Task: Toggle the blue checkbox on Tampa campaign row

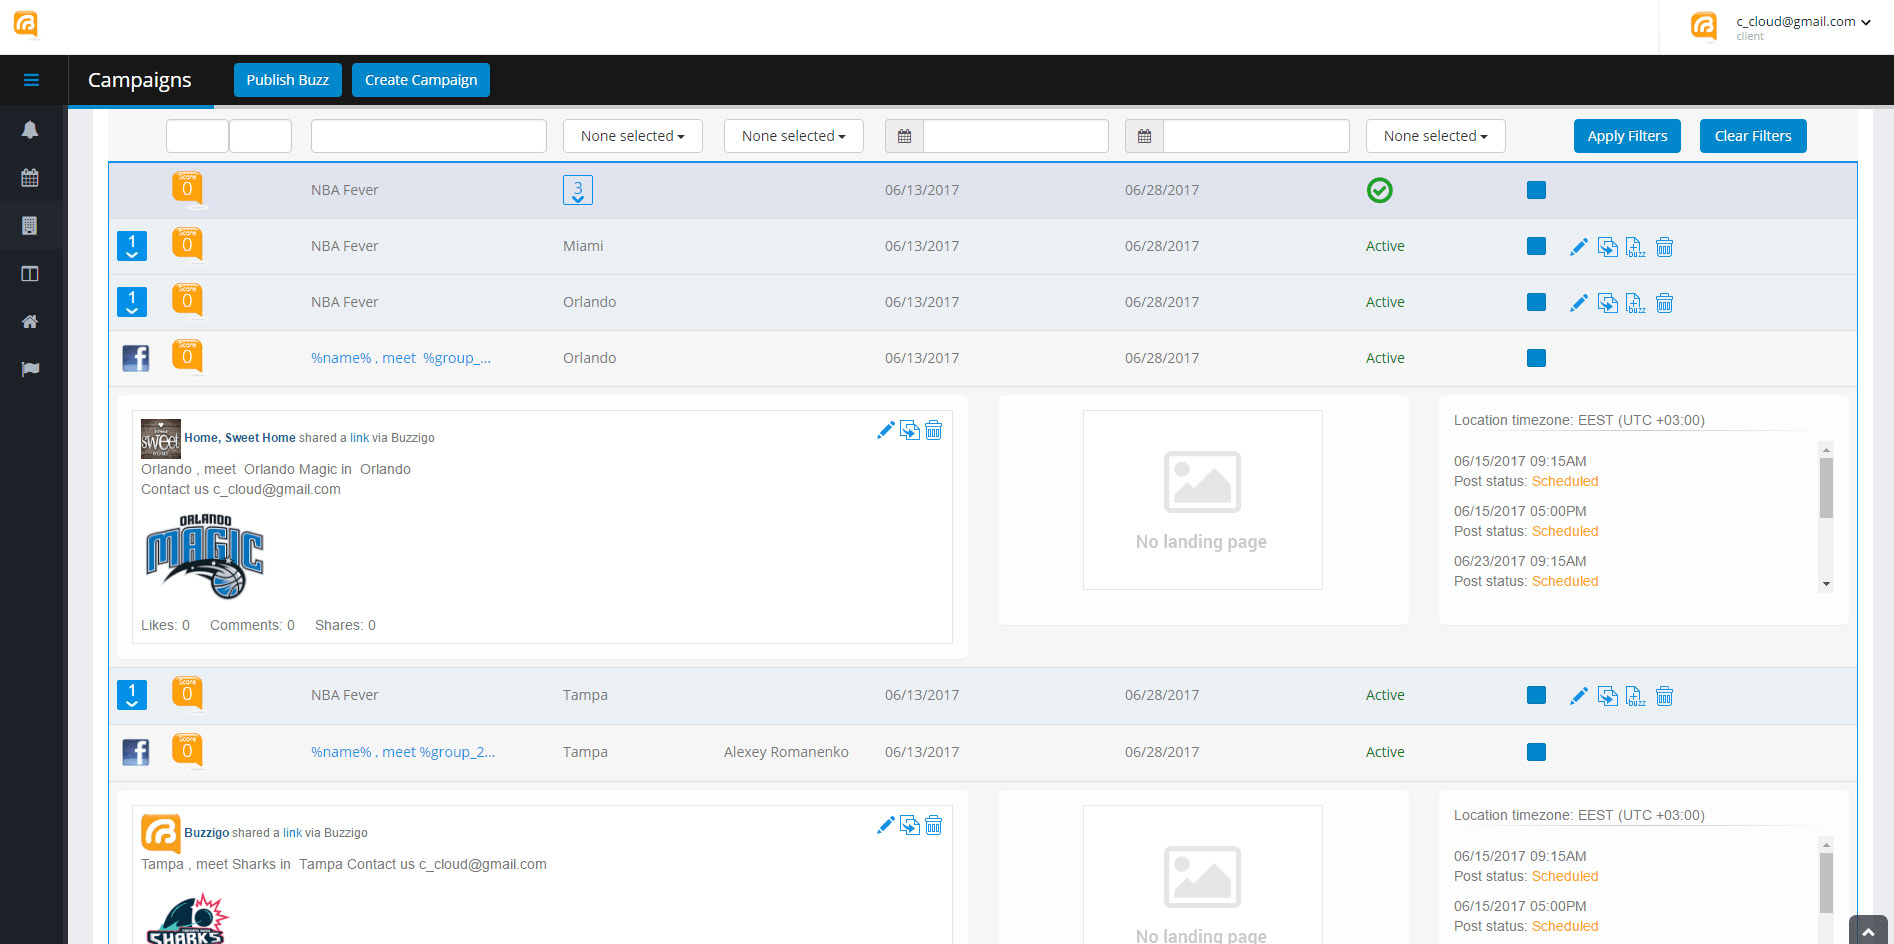Action: [1536, 695]
